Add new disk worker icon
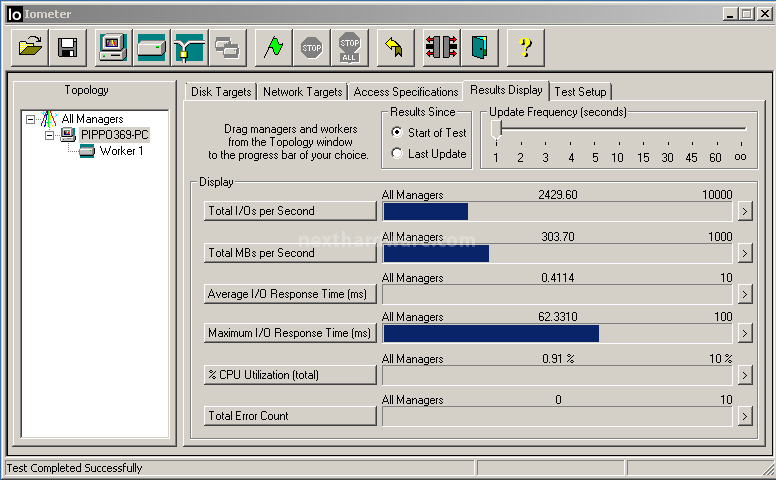The image size is (776, 480). point(151,48)
